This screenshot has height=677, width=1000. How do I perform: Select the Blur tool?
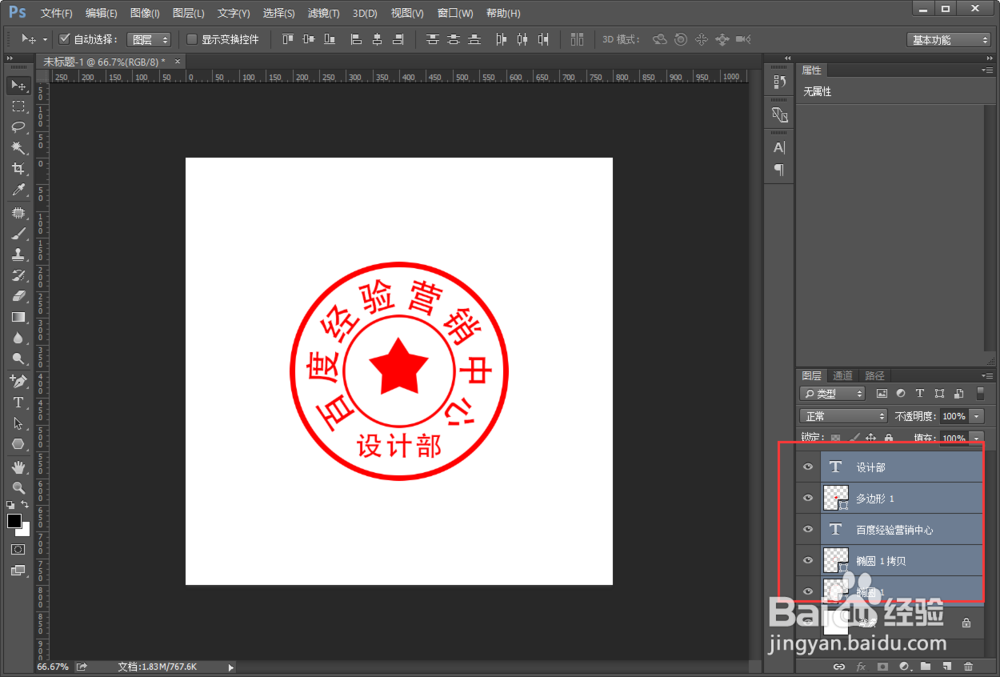click(18, 338)
